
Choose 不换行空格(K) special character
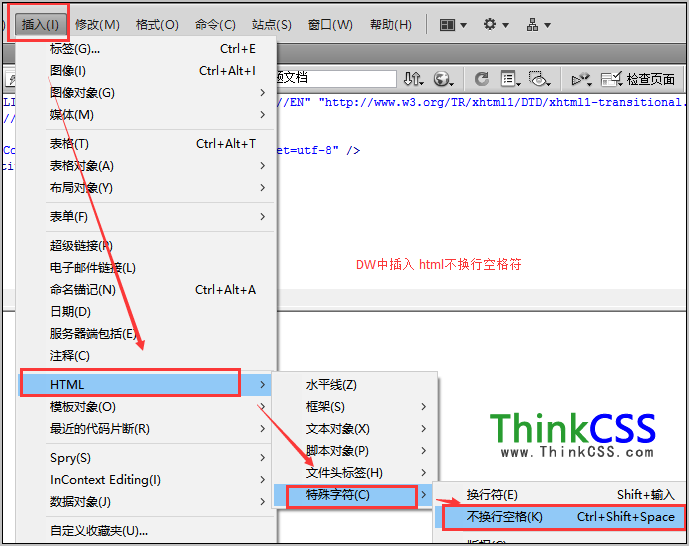point(560,517)
